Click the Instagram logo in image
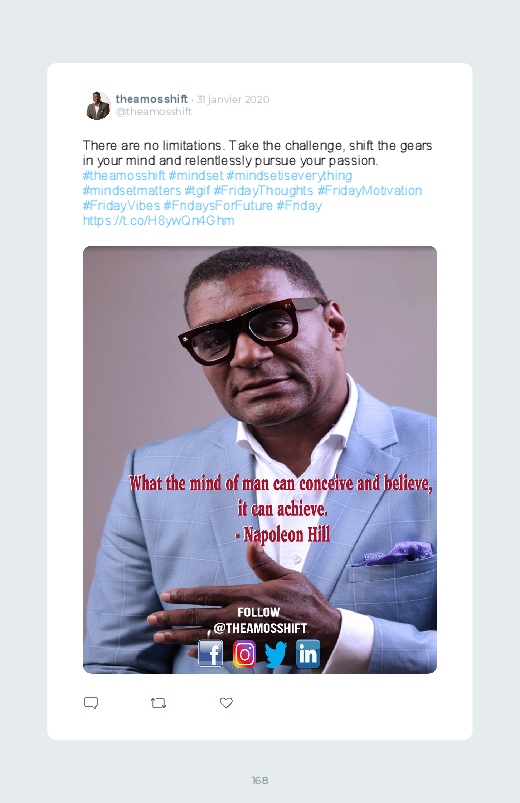 point(244,654)
